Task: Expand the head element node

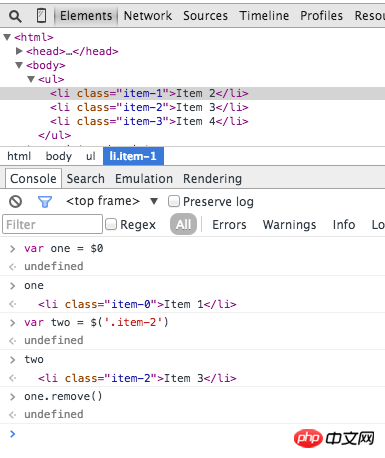Action: (19, 51)
